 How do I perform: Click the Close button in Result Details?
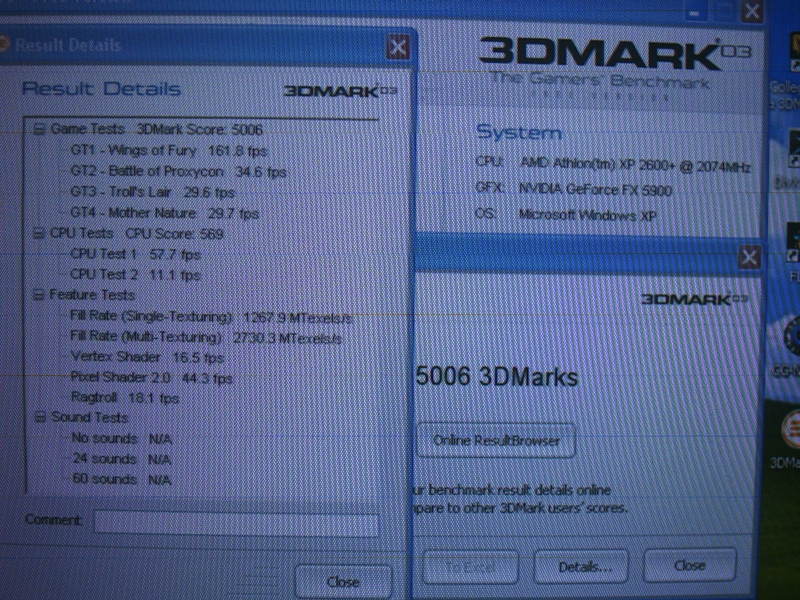click(343, 582)
